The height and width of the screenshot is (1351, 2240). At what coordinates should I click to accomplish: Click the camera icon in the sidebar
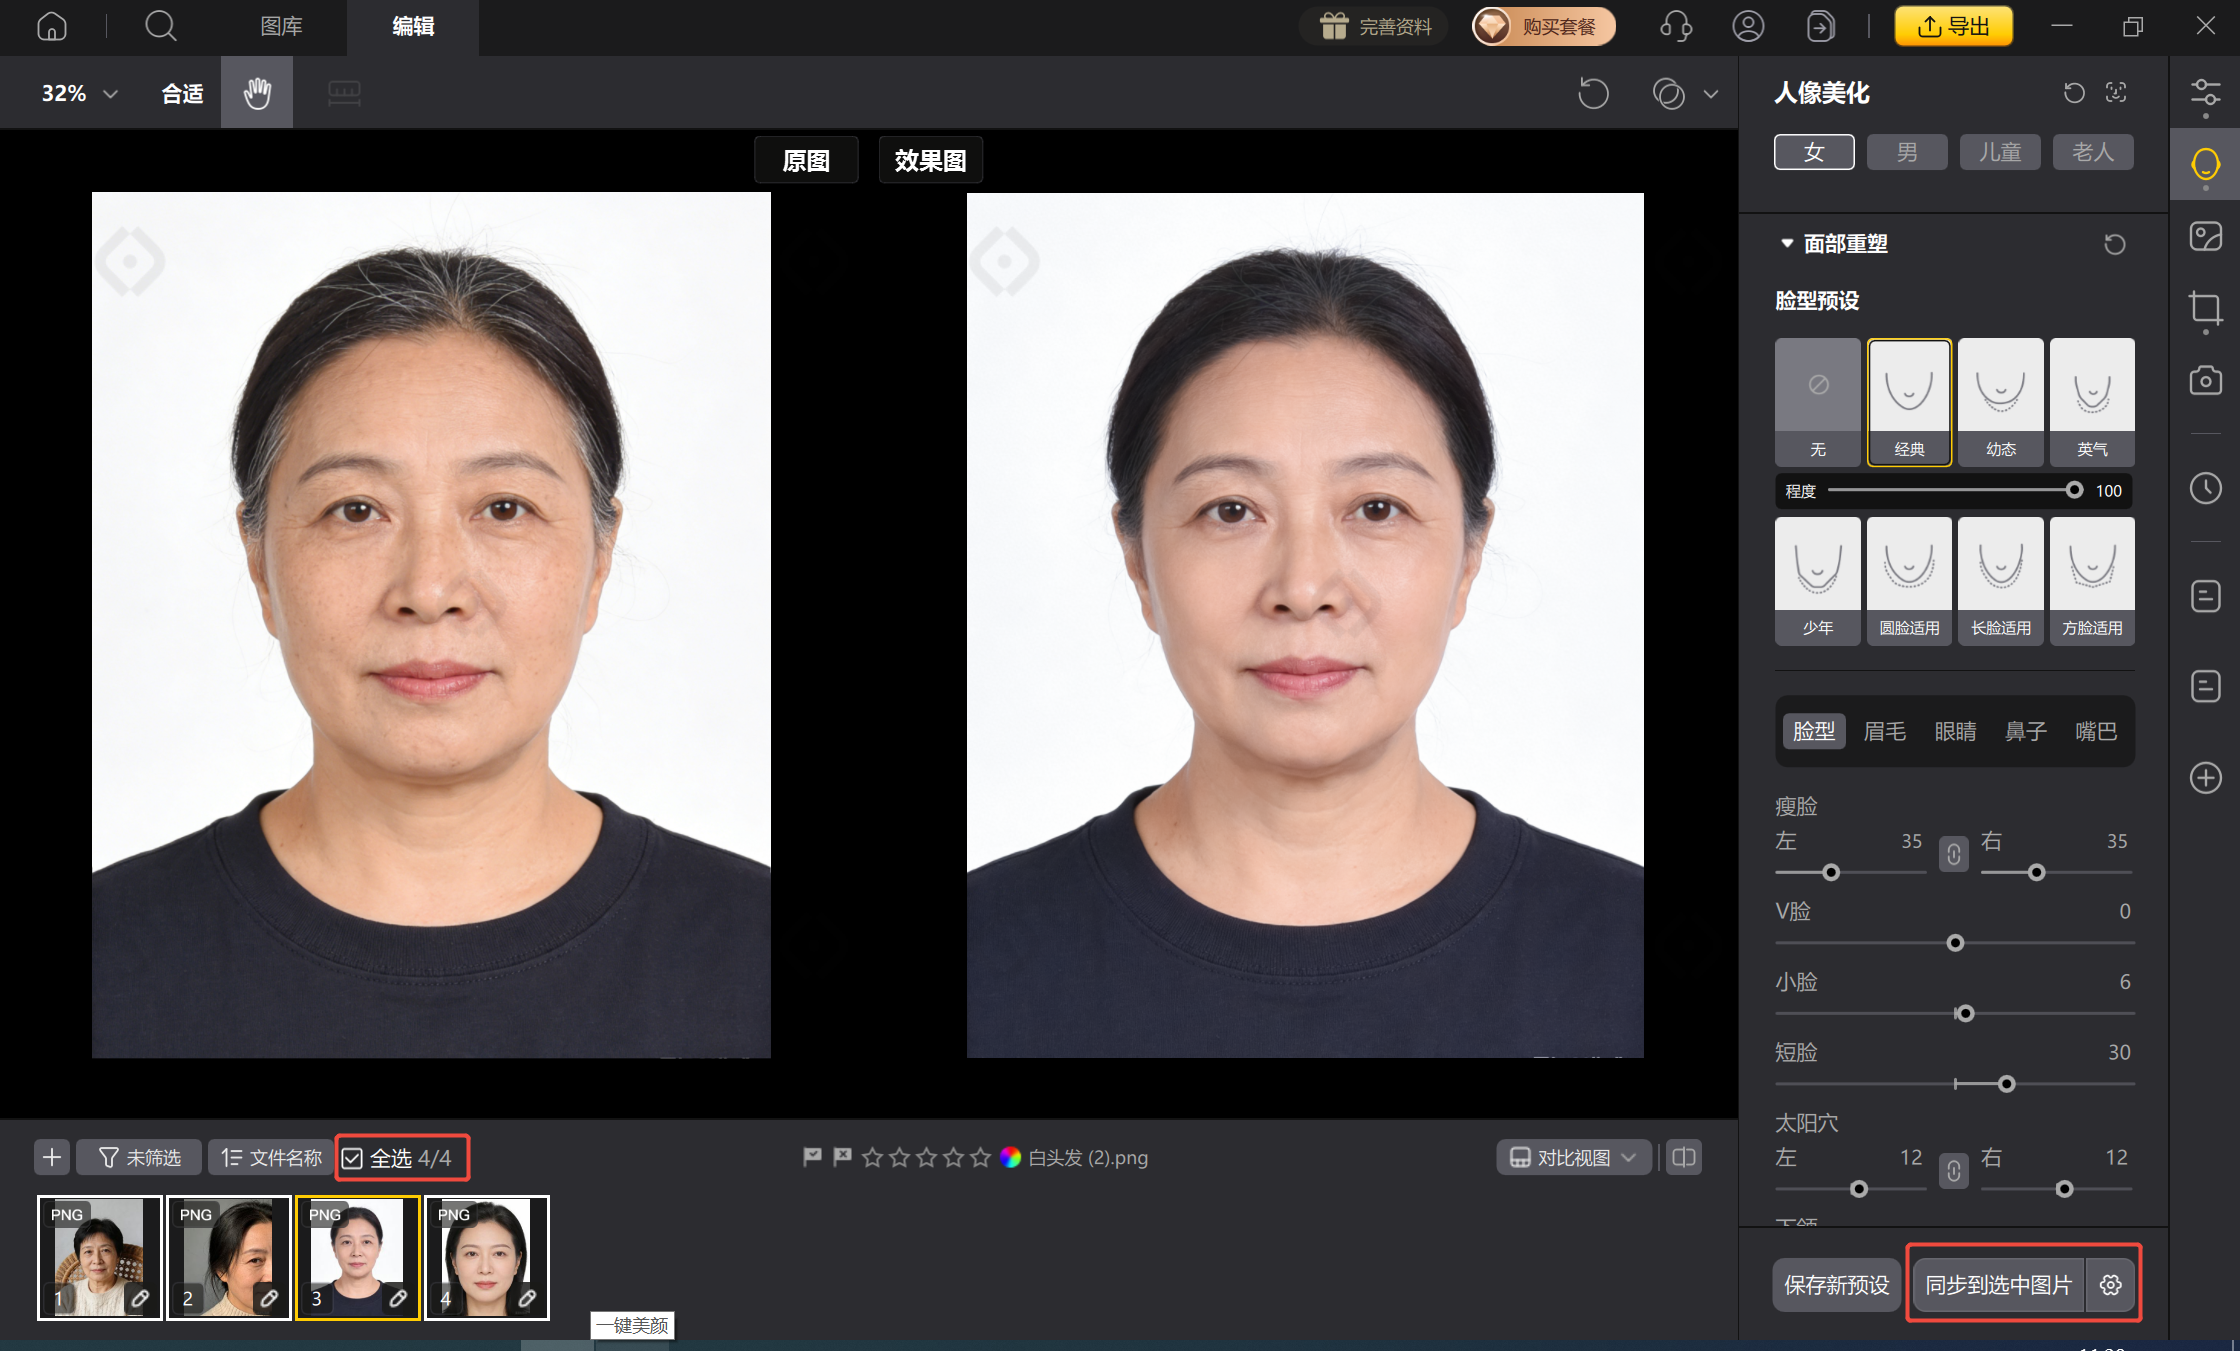2205,381
